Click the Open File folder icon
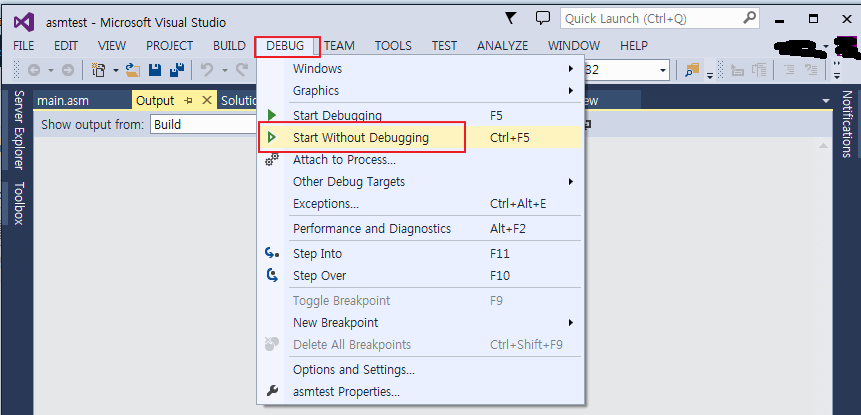The width and height of the screenshot is (861, 415). (133, 70)
